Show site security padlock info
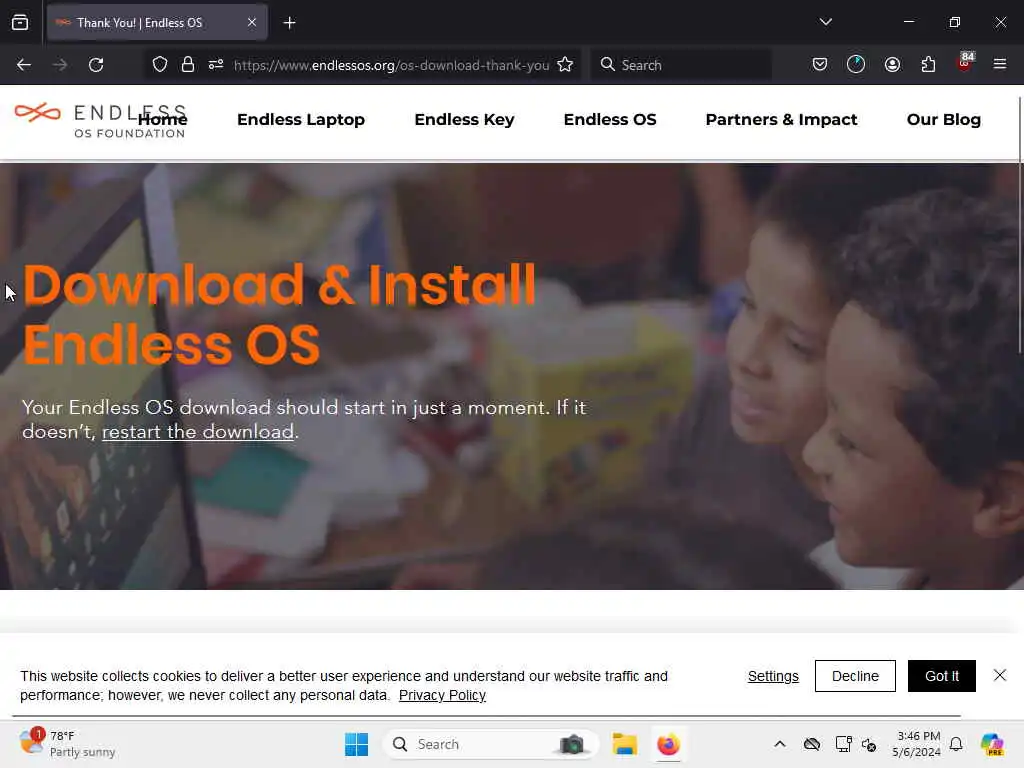The height and width of the screenshot is (768, 1024). 188,64
